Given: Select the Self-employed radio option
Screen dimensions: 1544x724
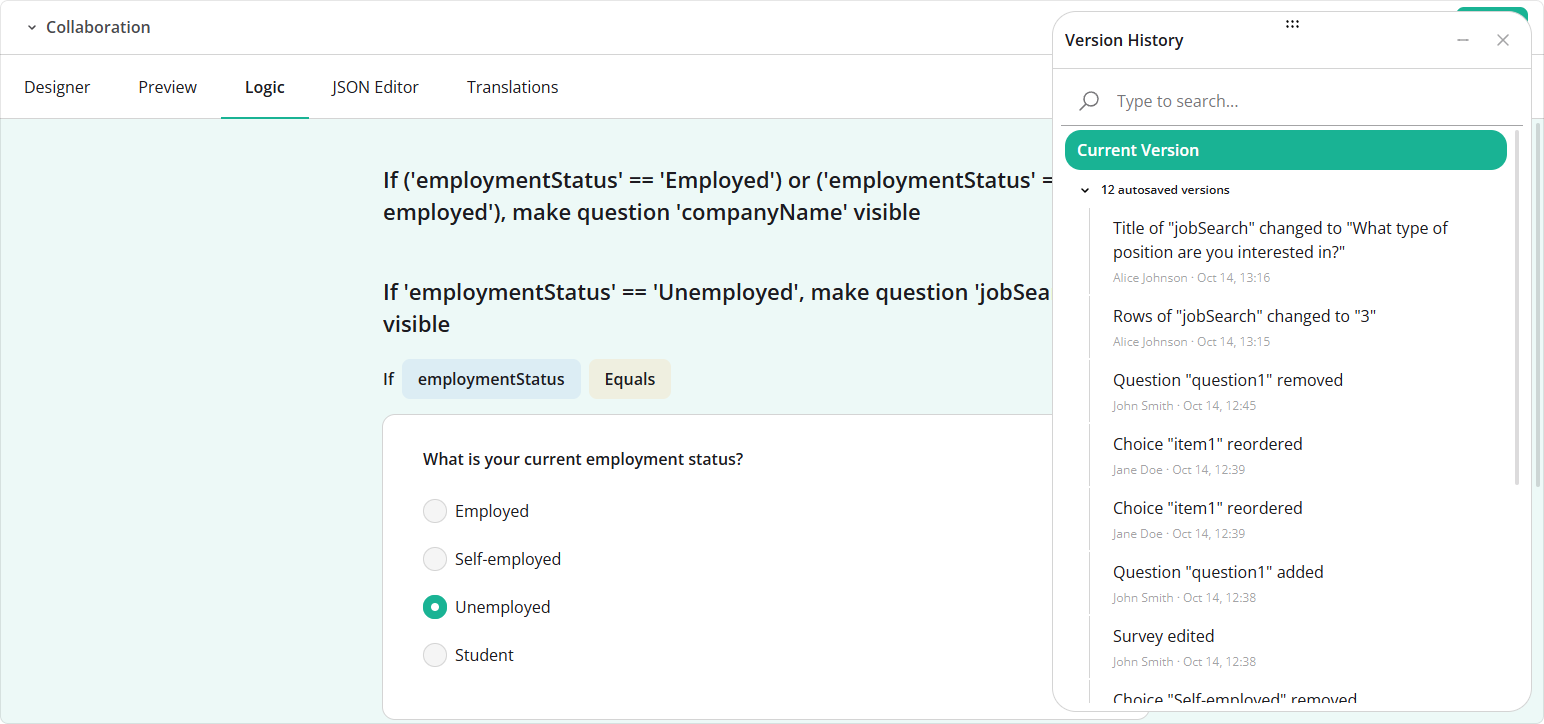Looking at the screenshot, I should pos(434,559).
